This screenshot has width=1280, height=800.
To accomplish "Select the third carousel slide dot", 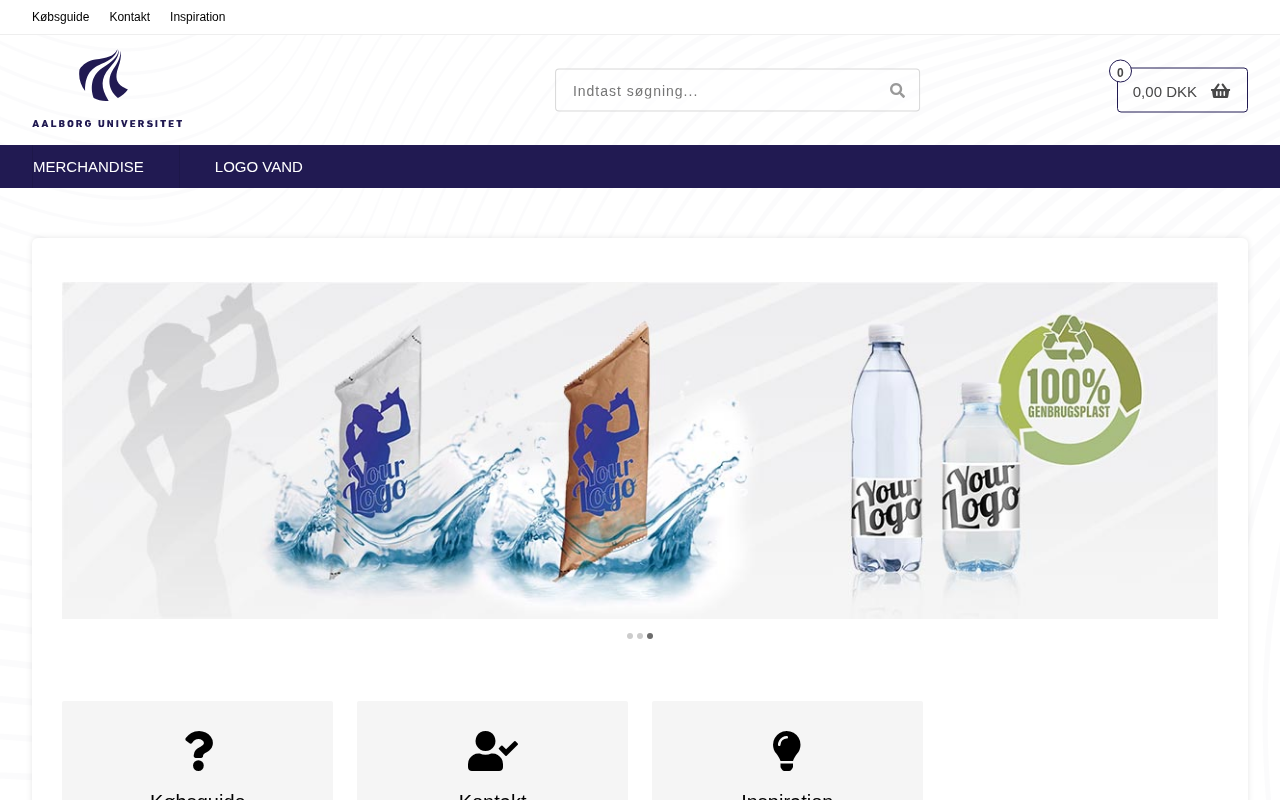I will [650, 636].
